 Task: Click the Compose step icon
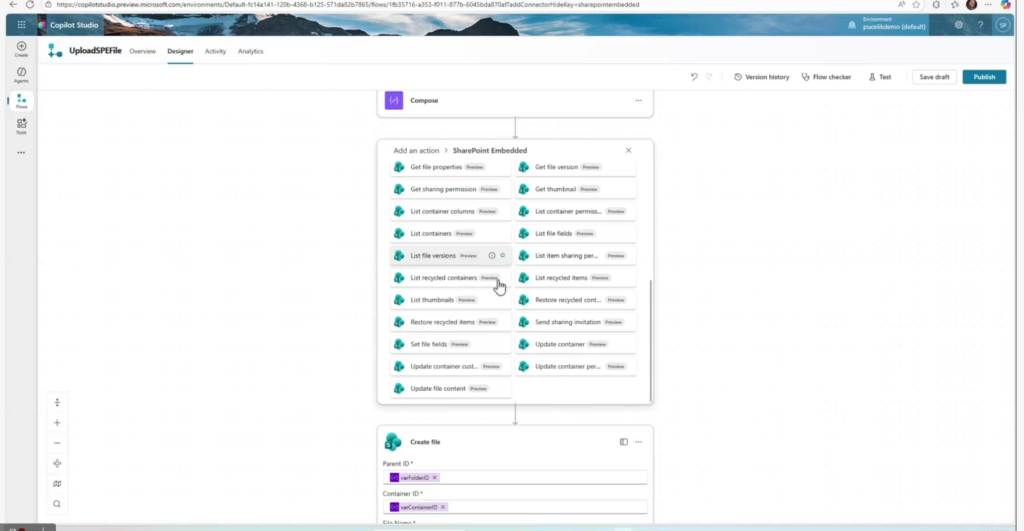[394, 101]
